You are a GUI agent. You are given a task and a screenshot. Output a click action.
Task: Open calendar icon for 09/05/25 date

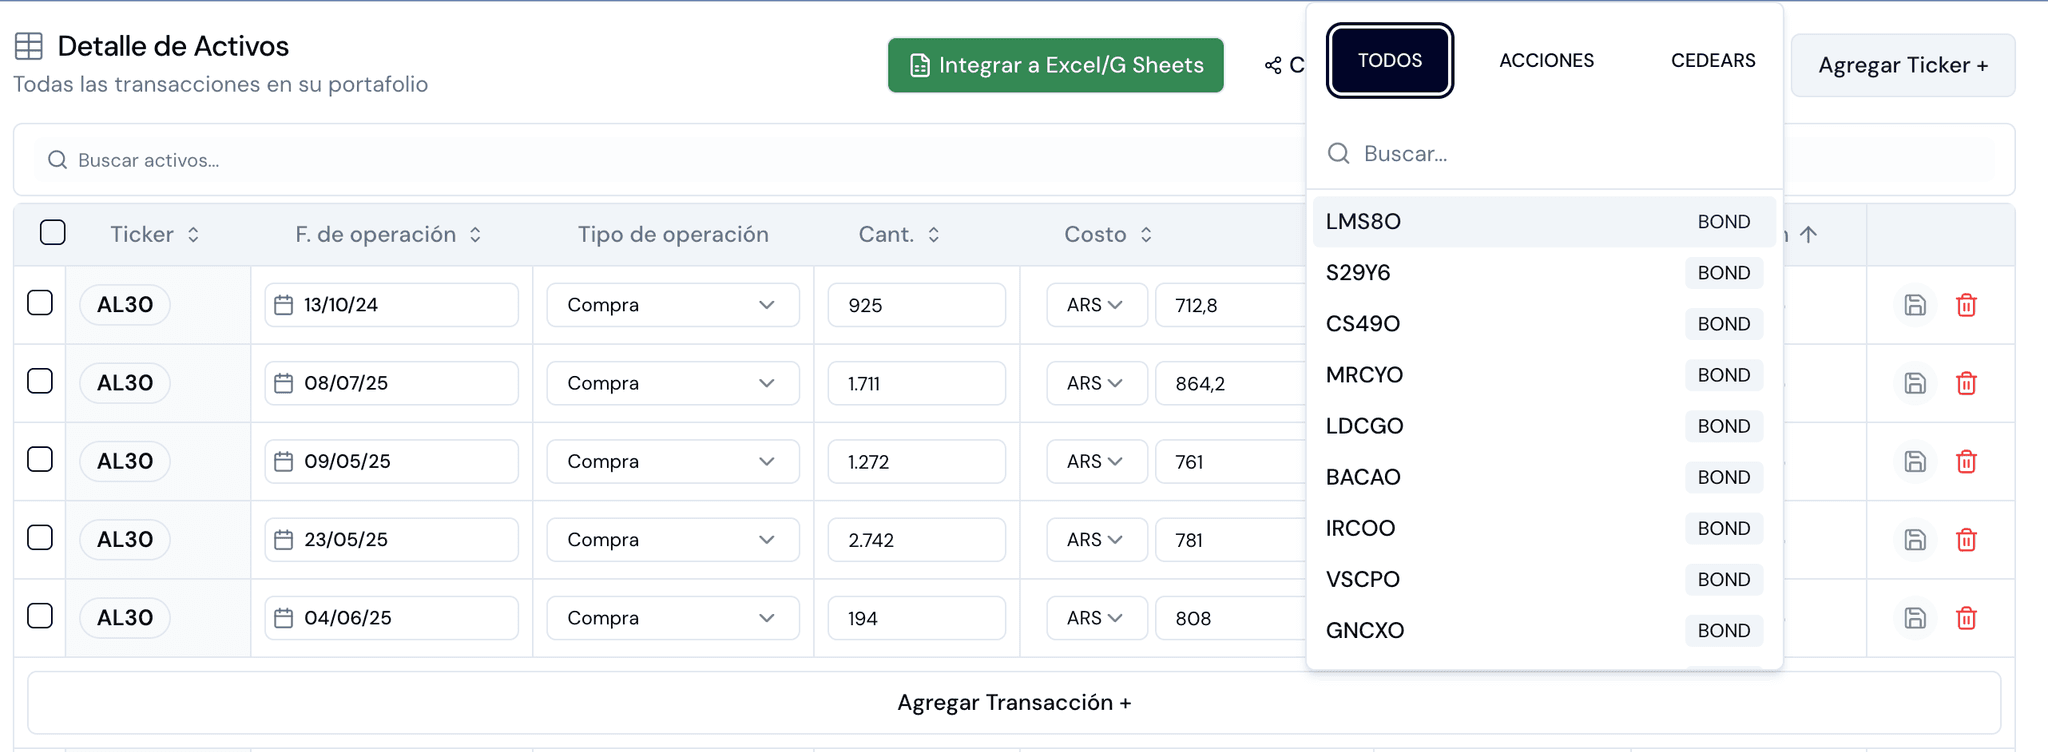pos(284,462)
